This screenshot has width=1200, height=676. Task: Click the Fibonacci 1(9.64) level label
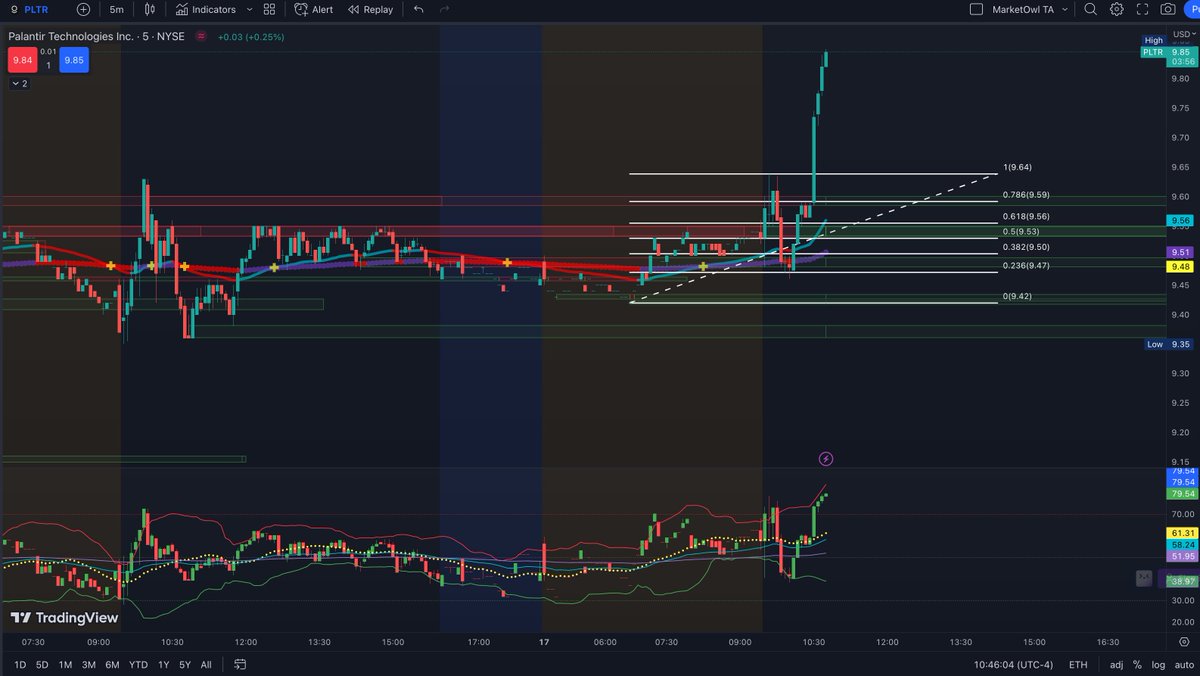coord(1019,167)
